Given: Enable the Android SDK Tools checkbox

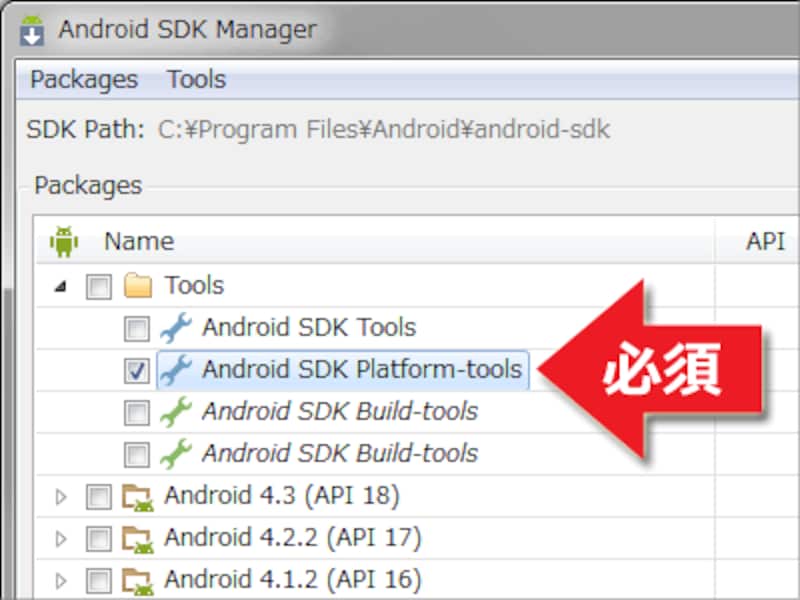Looking at the screenshot, I should point(139,327).
